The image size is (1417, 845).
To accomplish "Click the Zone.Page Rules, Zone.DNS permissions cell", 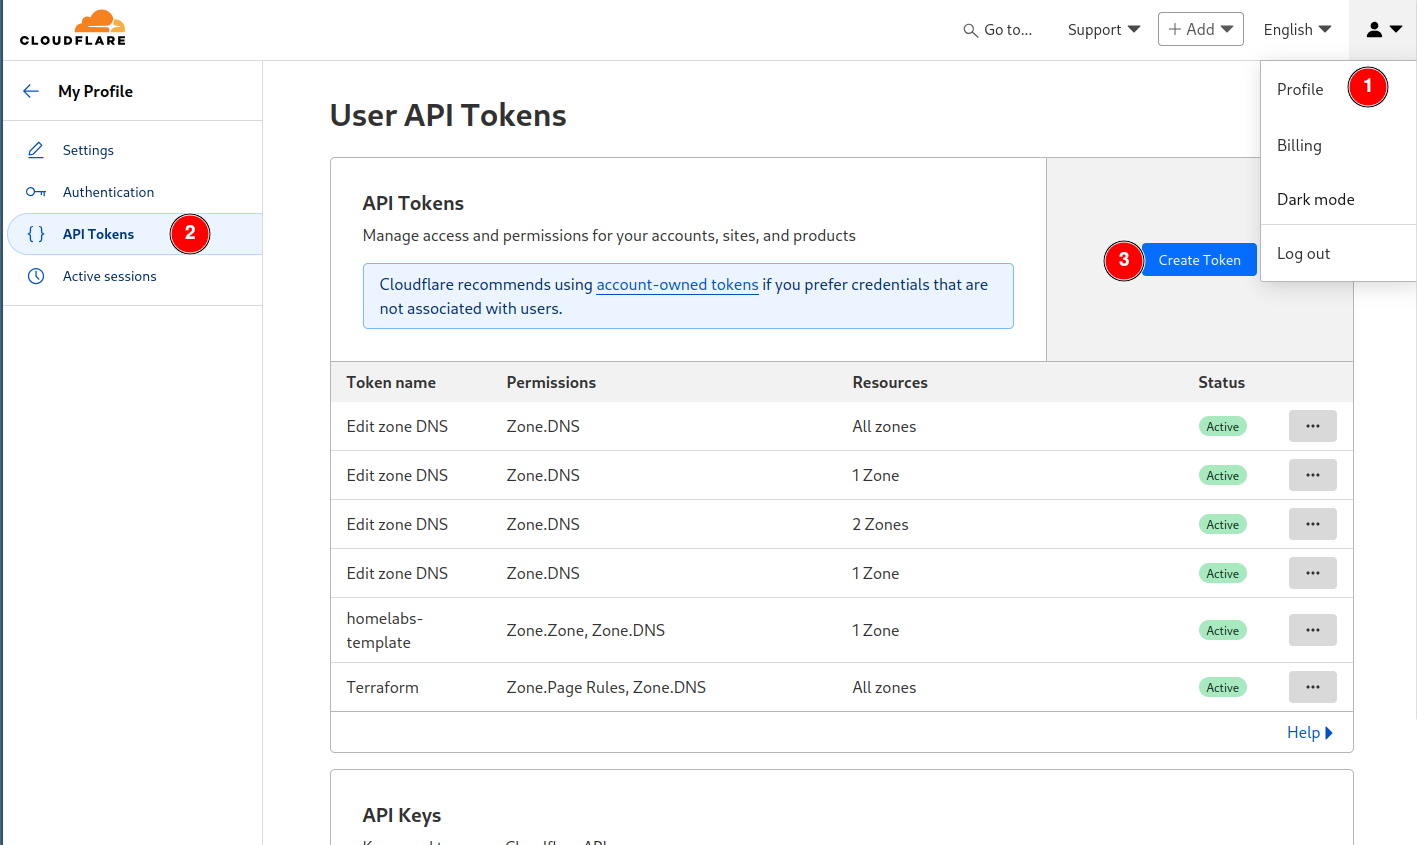I will tap(606, 687).
